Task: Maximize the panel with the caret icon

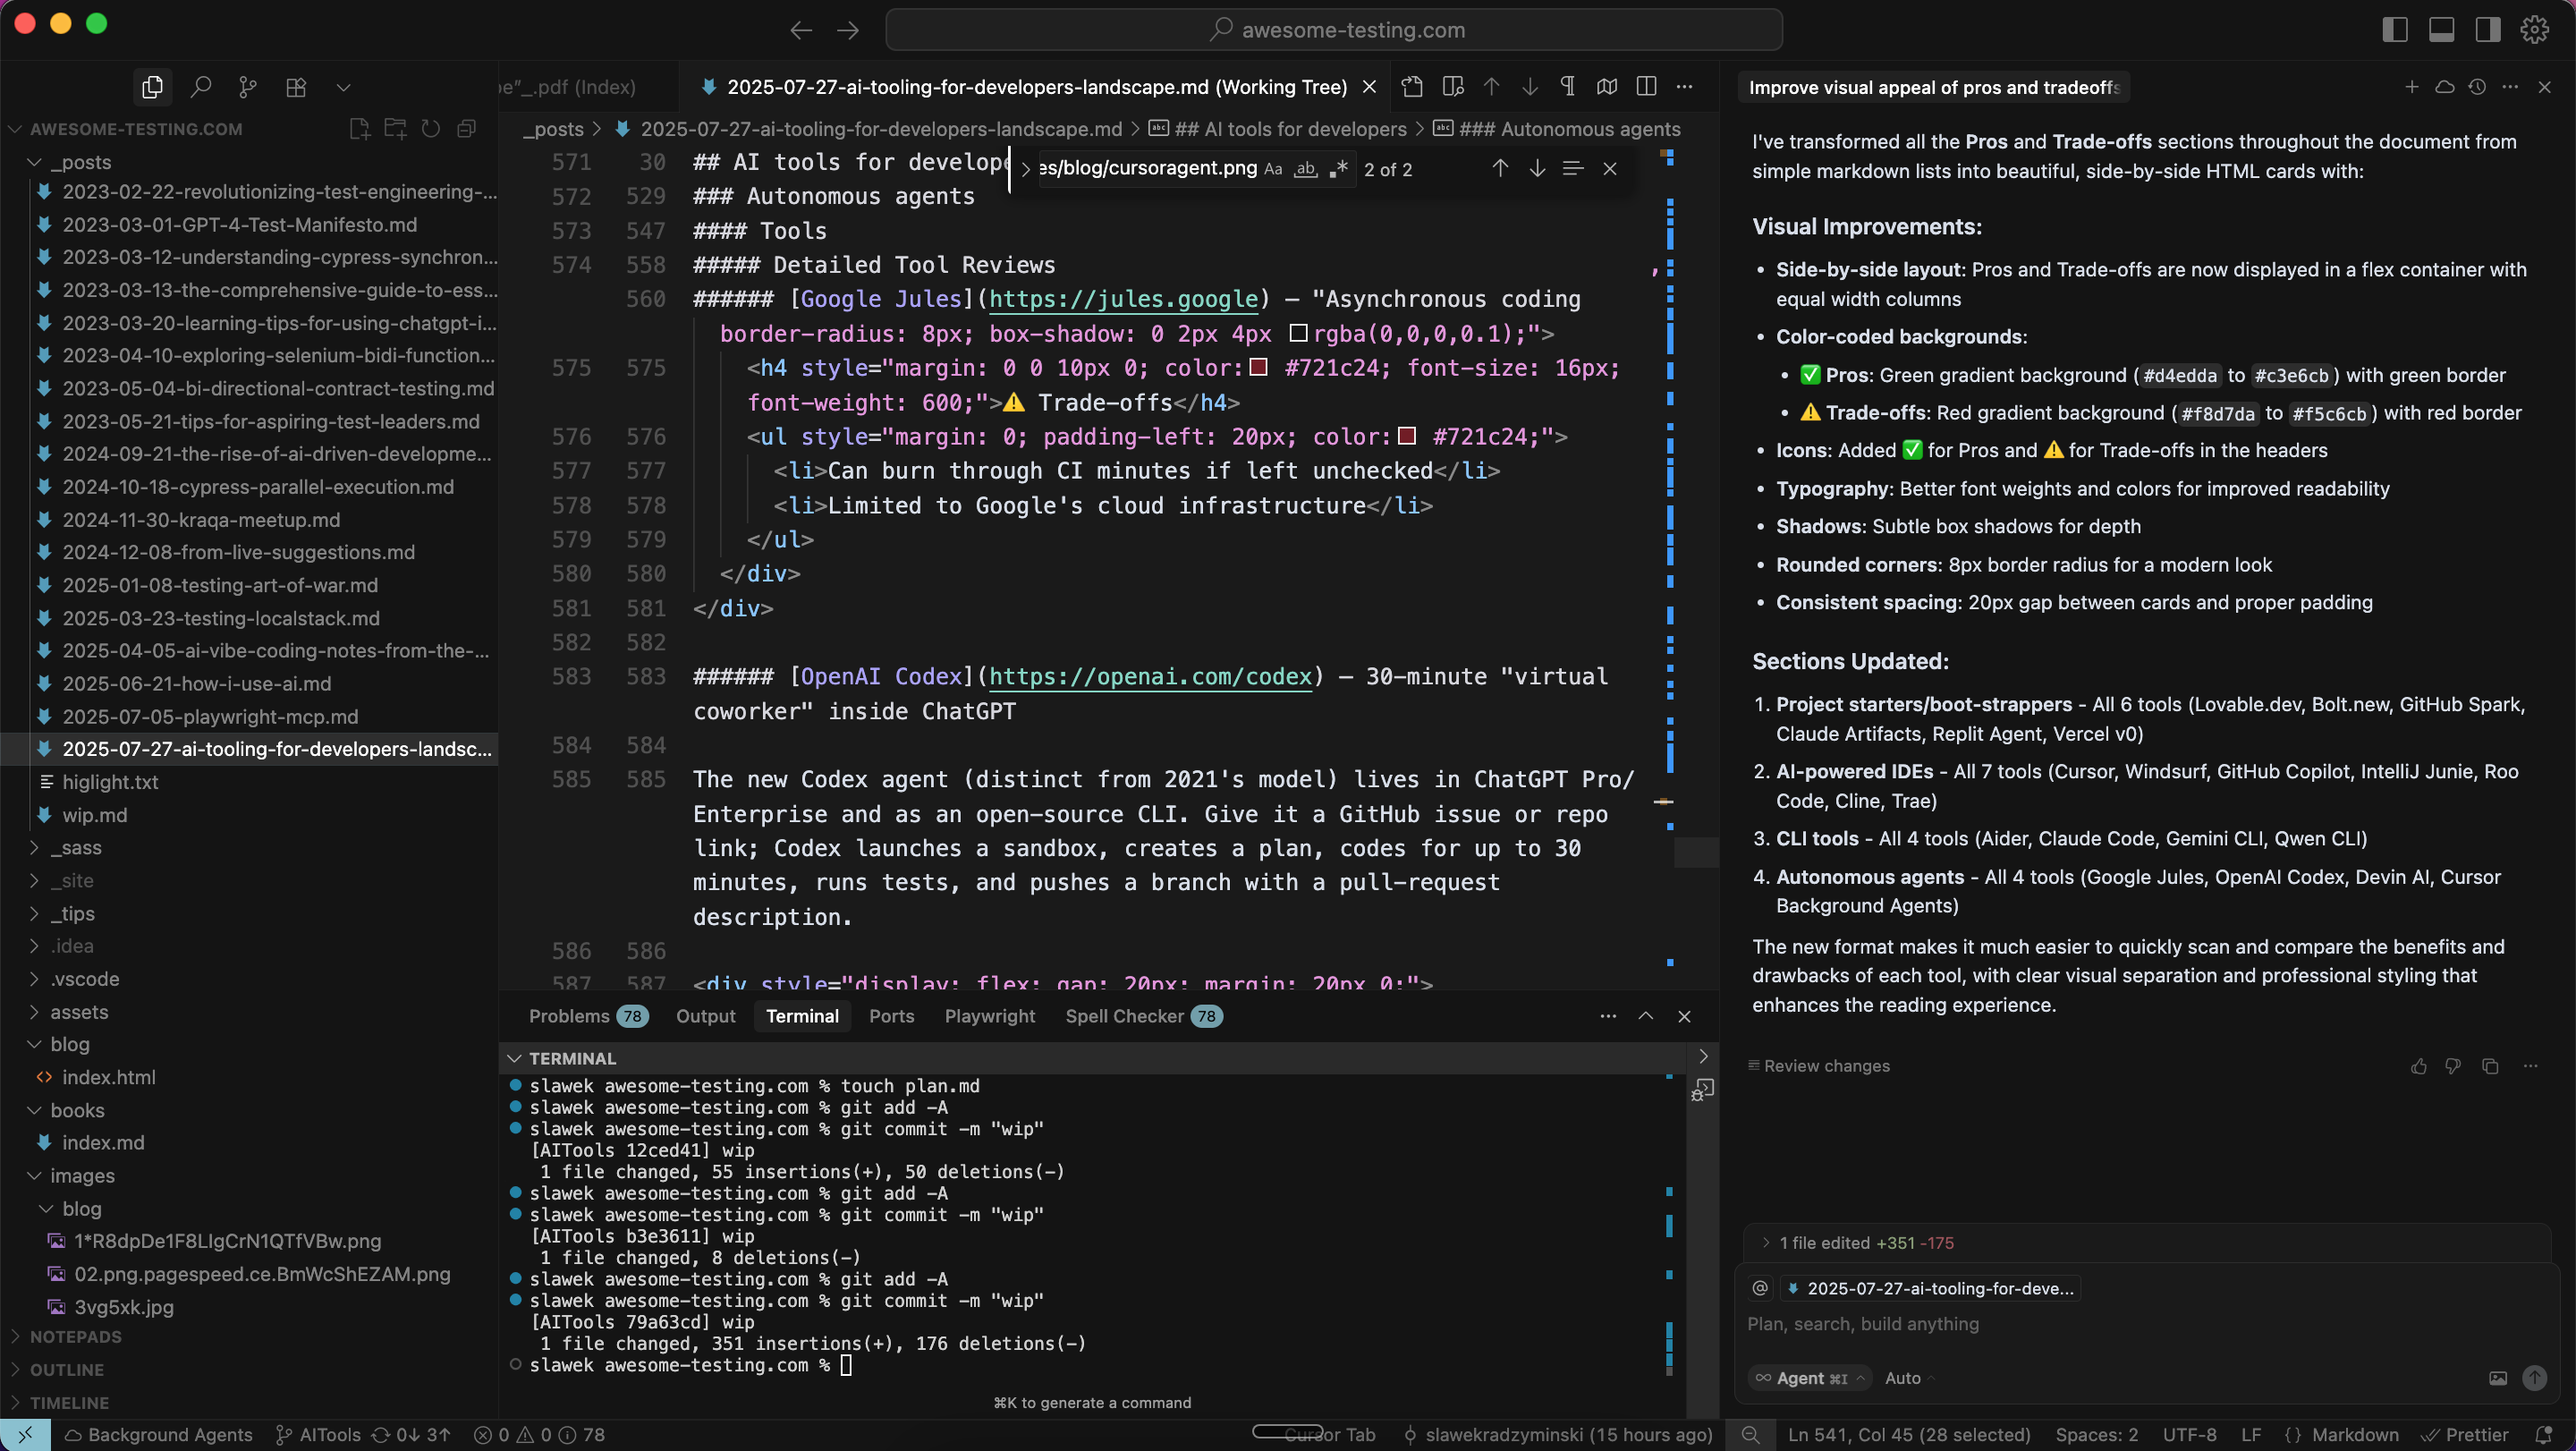Action: pyautogui.click(x=1645, y=1016)
